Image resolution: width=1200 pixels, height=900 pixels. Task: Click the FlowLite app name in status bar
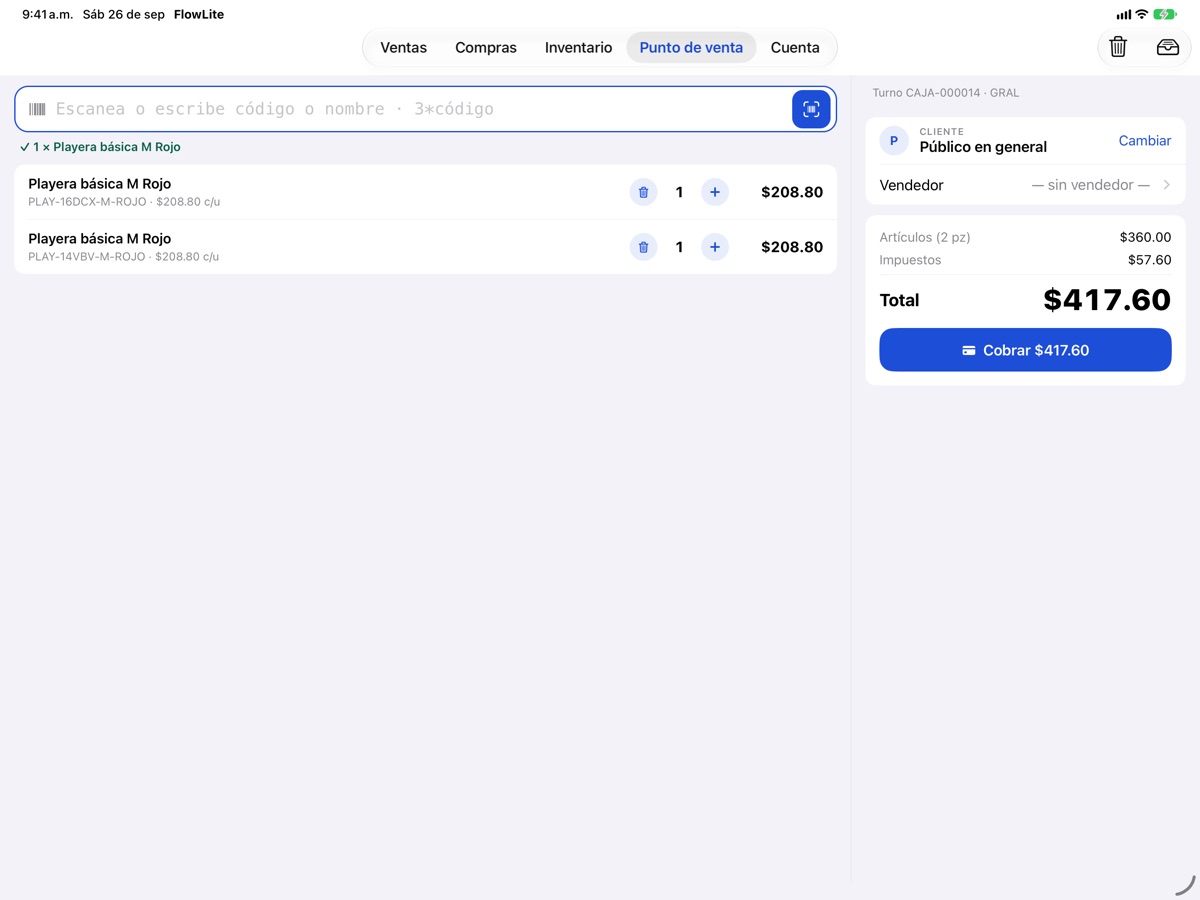pos(199,15)
